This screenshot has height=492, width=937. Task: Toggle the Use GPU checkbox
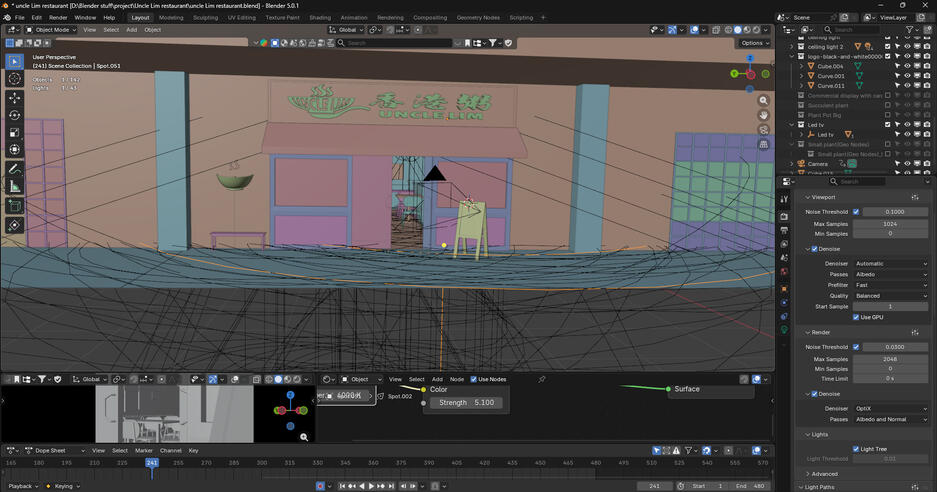(x=856, y=317)
